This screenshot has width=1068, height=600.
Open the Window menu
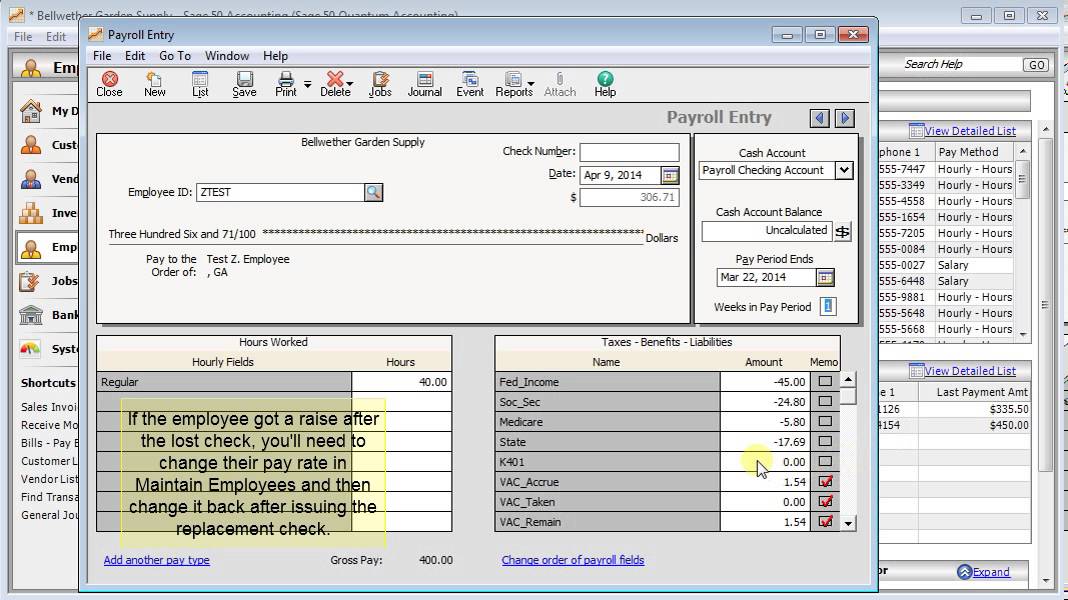pos(227,56)
